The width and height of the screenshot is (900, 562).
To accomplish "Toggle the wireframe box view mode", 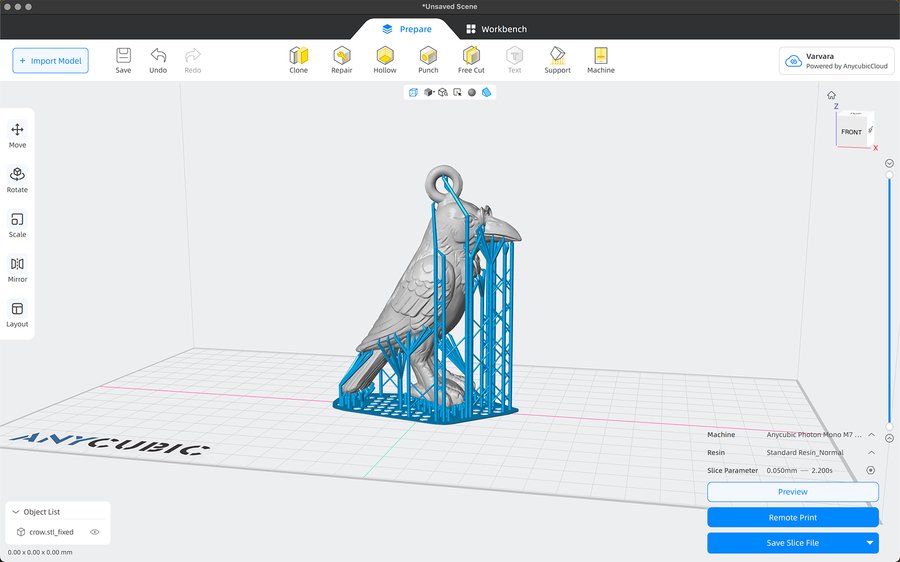I will pos(412,92).
